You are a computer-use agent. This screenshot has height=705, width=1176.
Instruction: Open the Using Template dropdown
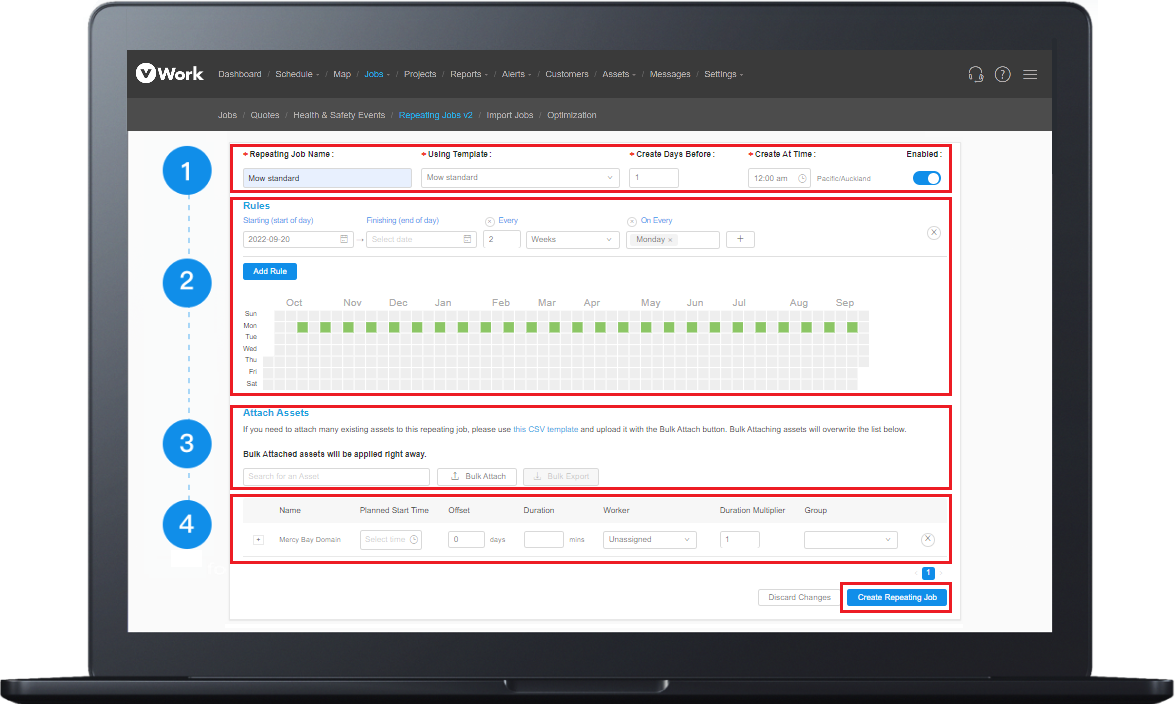(x=520, y=178)
